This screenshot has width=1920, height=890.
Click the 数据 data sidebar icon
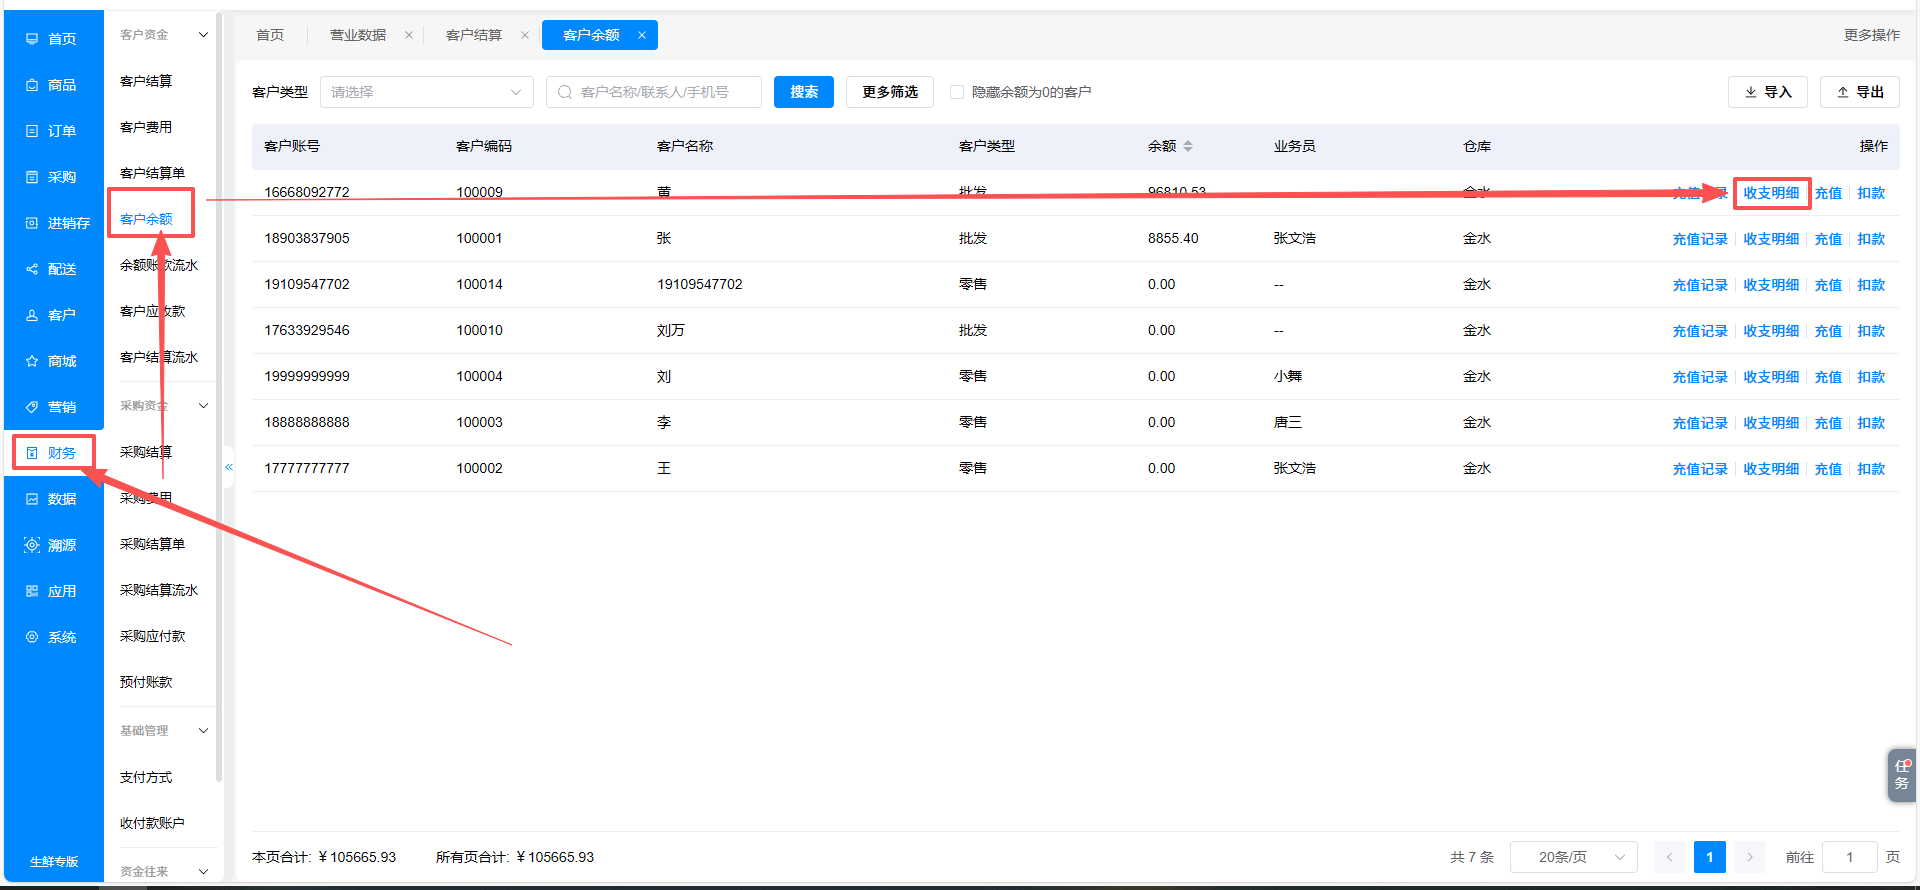click(32, 499)
